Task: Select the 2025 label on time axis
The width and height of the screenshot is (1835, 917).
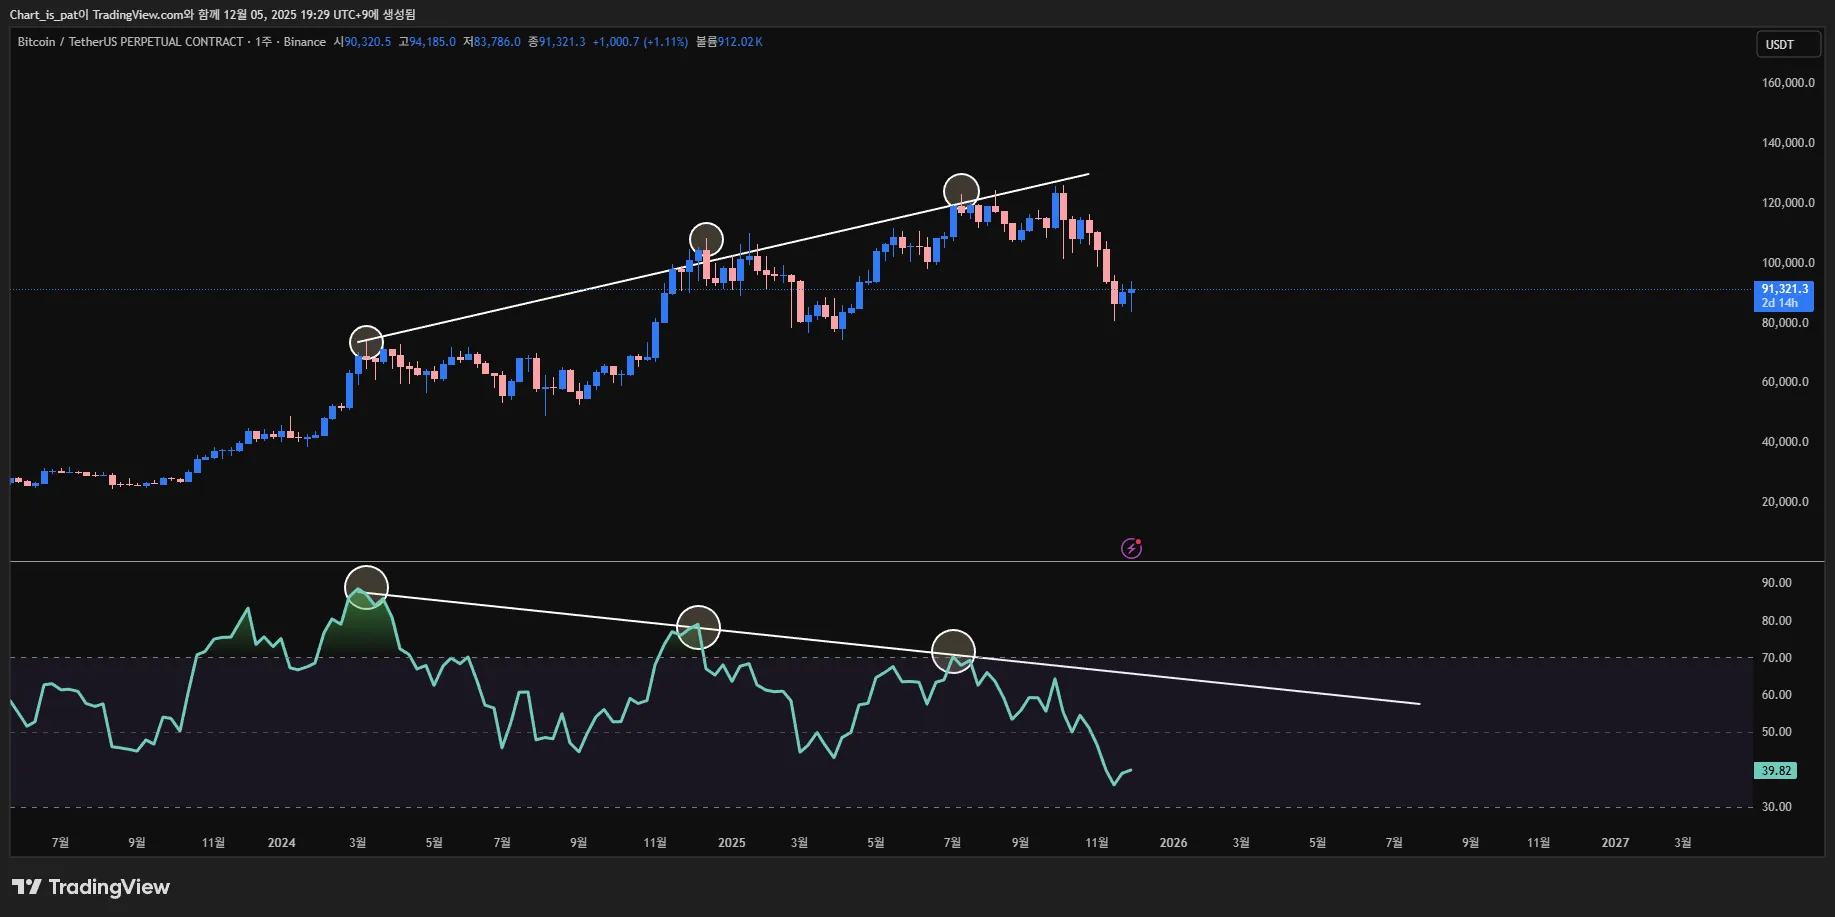Action: pos(731,843)
